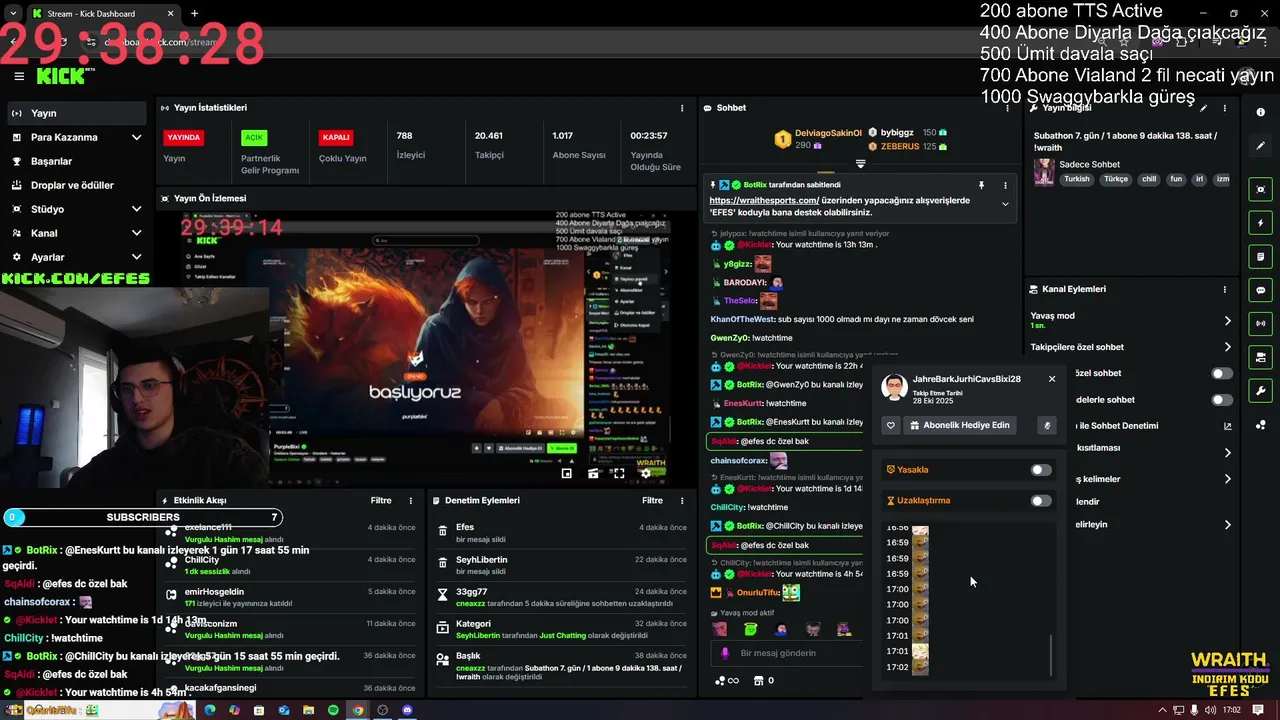
Task: Click the heart icon on user card
Action: point(891,425)
